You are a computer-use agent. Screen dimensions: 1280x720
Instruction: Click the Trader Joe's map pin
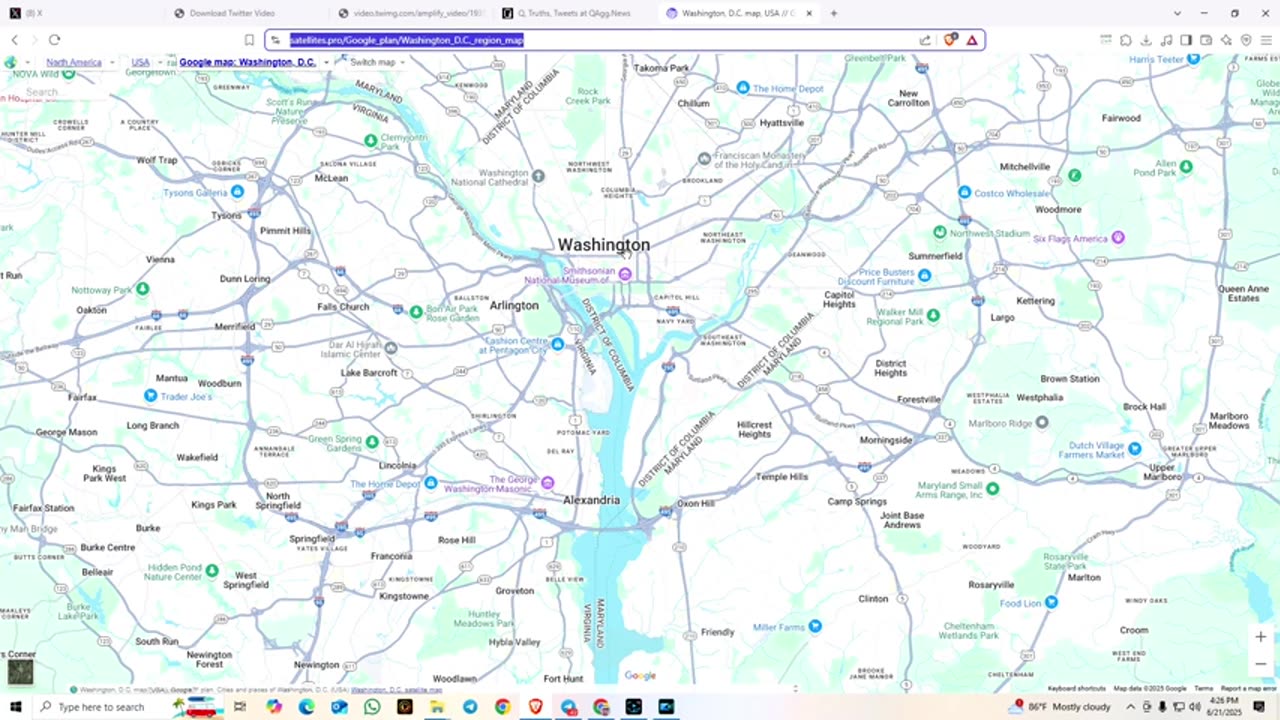point(151,396)
